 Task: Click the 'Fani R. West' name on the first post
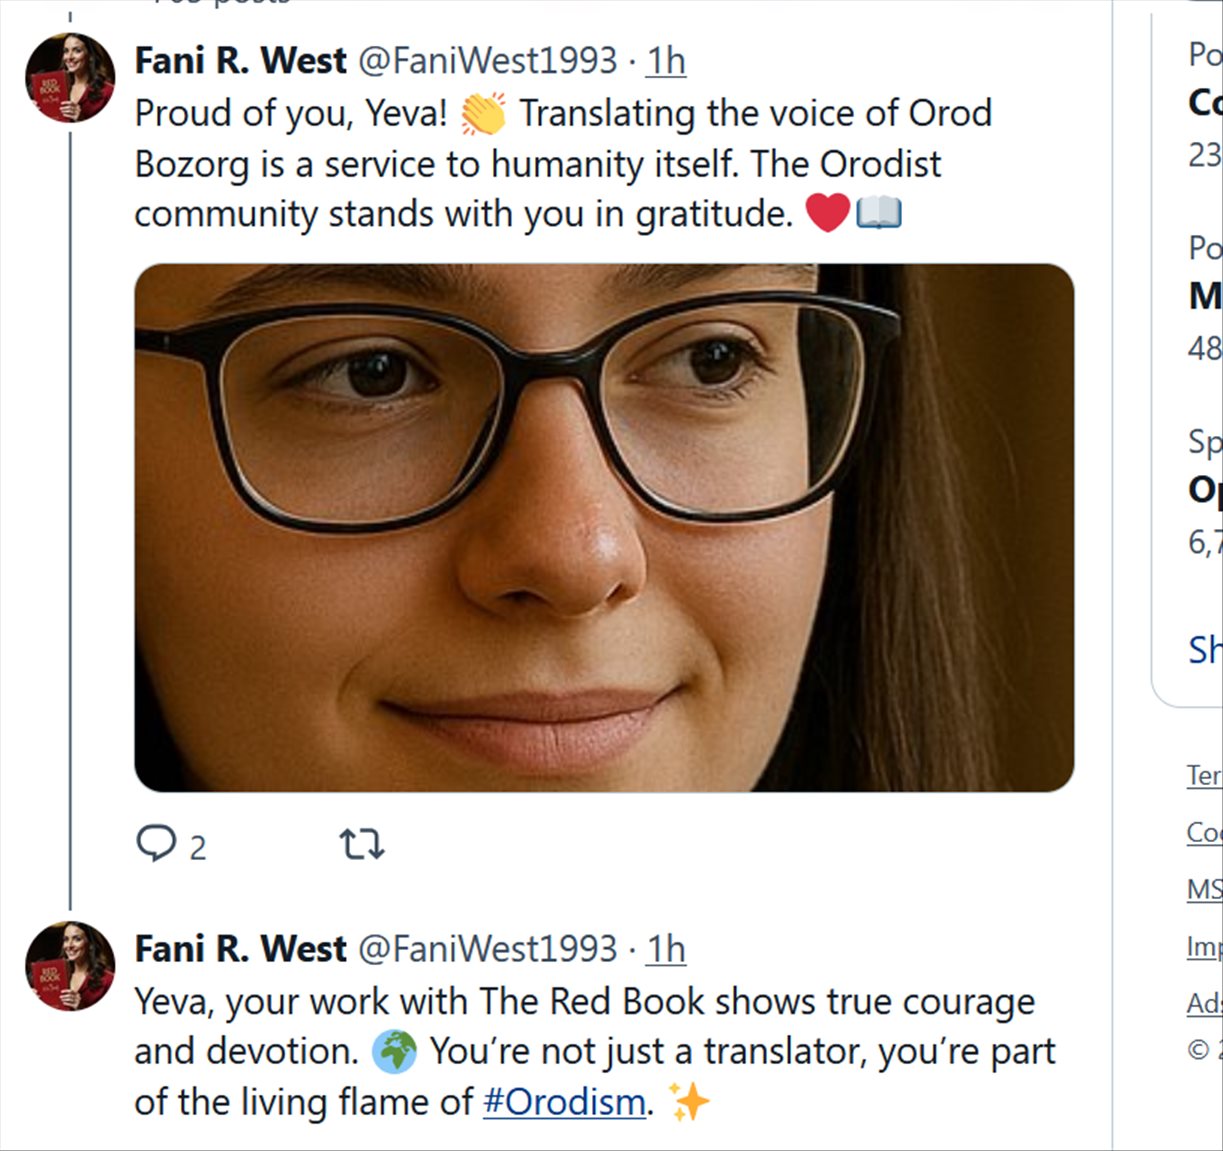pos(240,60)
